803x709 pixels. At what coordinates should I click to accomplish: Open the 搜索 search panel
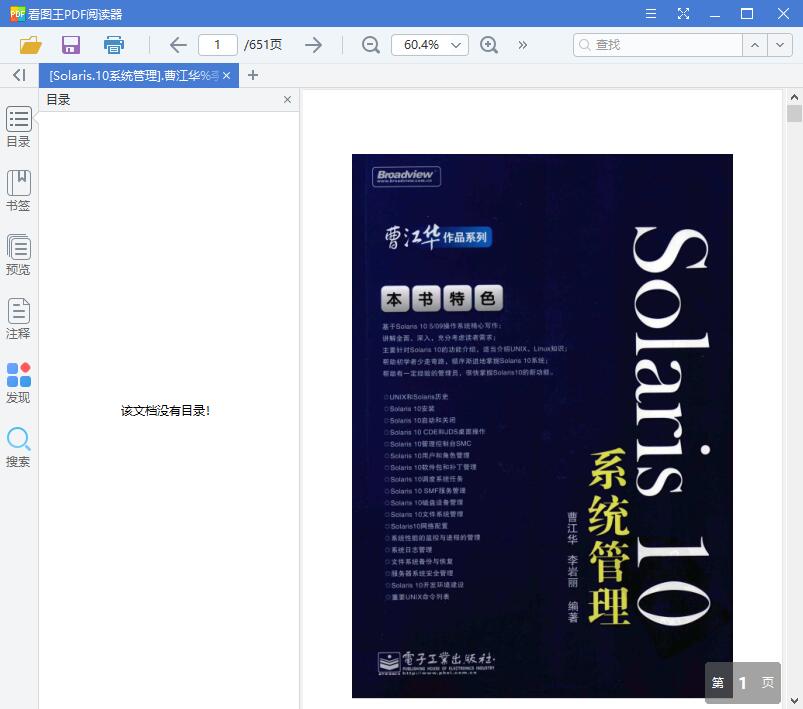(18, 447)
